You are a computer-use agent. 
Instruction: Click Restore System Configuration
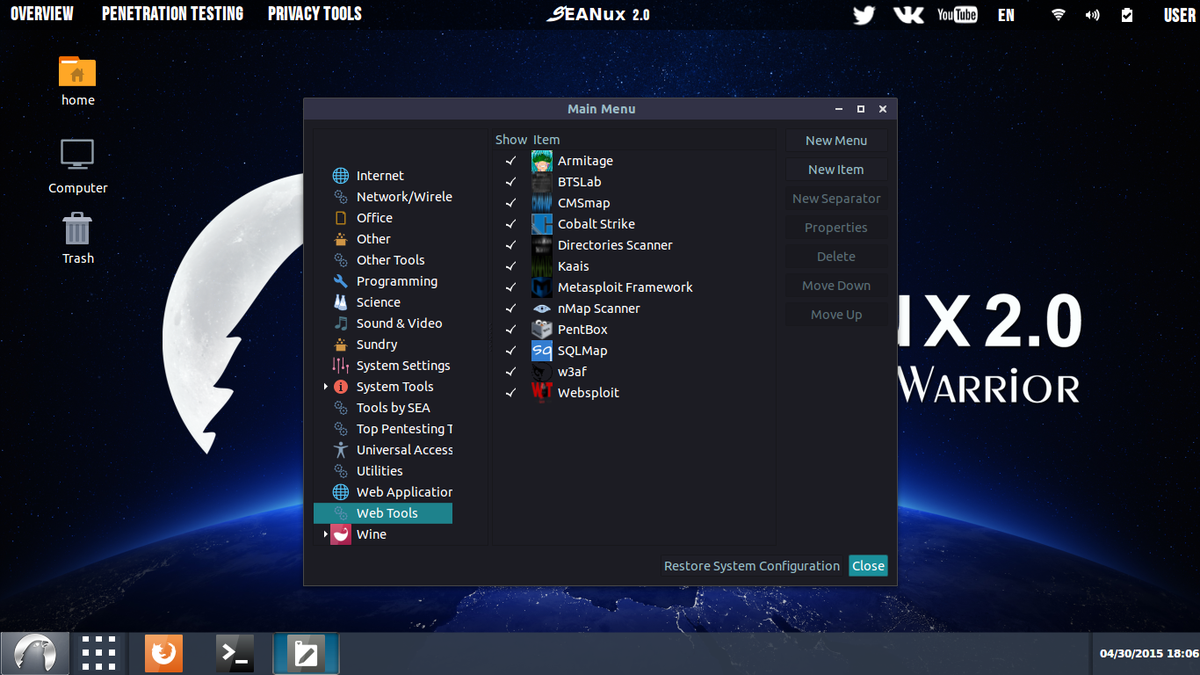(752, 566)
